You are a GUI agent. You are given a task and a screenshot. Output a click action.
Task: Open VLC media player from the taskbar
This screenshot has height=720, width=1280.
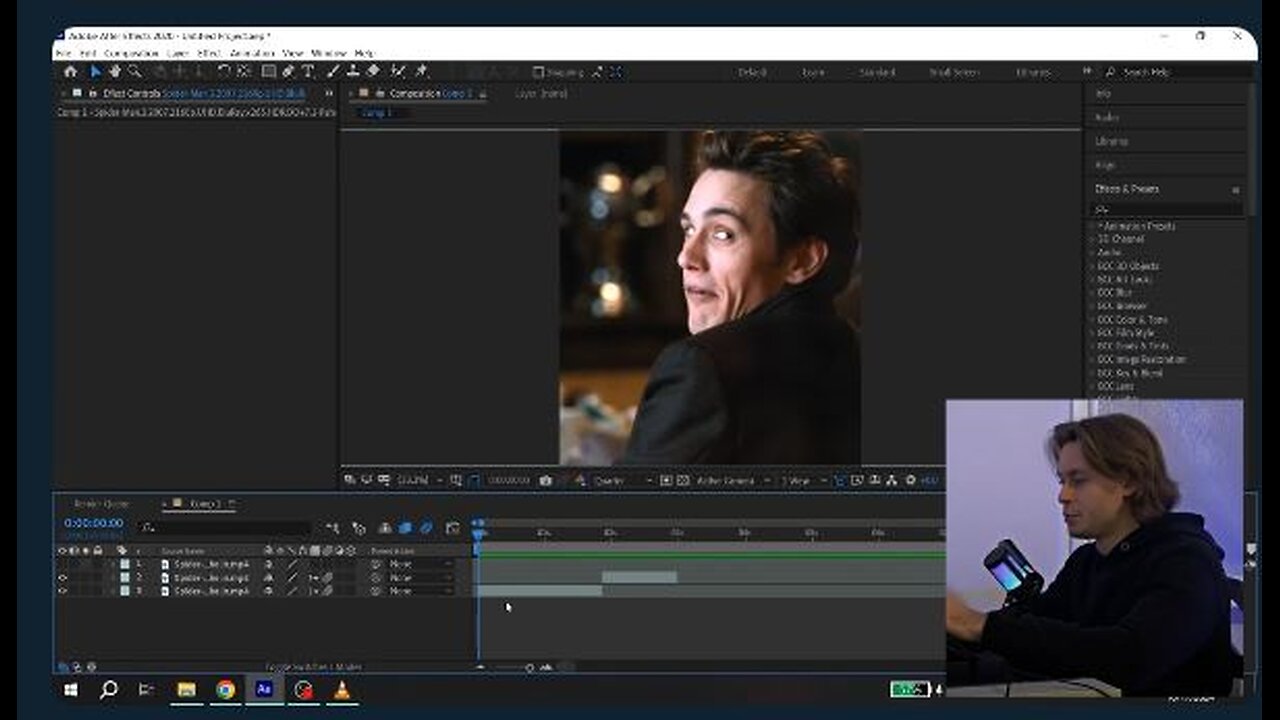coord(342,689)
